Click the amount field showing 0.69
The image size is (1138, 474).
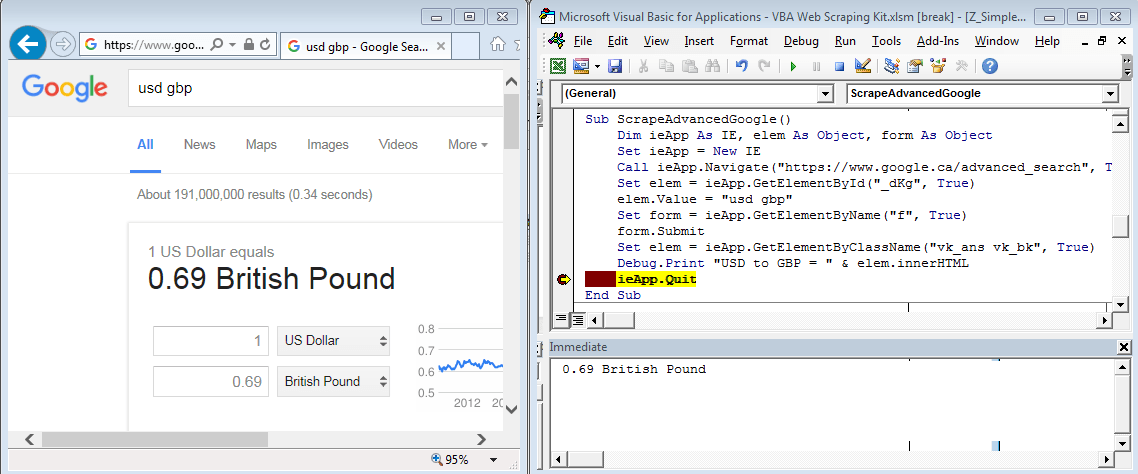coord(212,381)
